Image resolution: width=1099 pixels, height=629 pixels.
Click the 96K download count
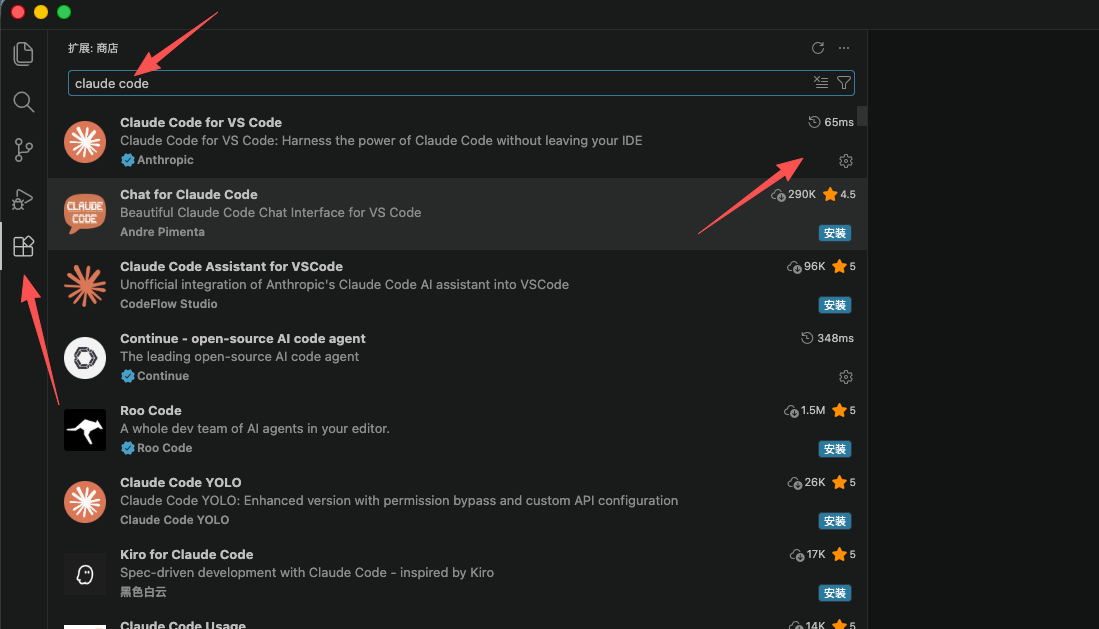tap(806, 266)
